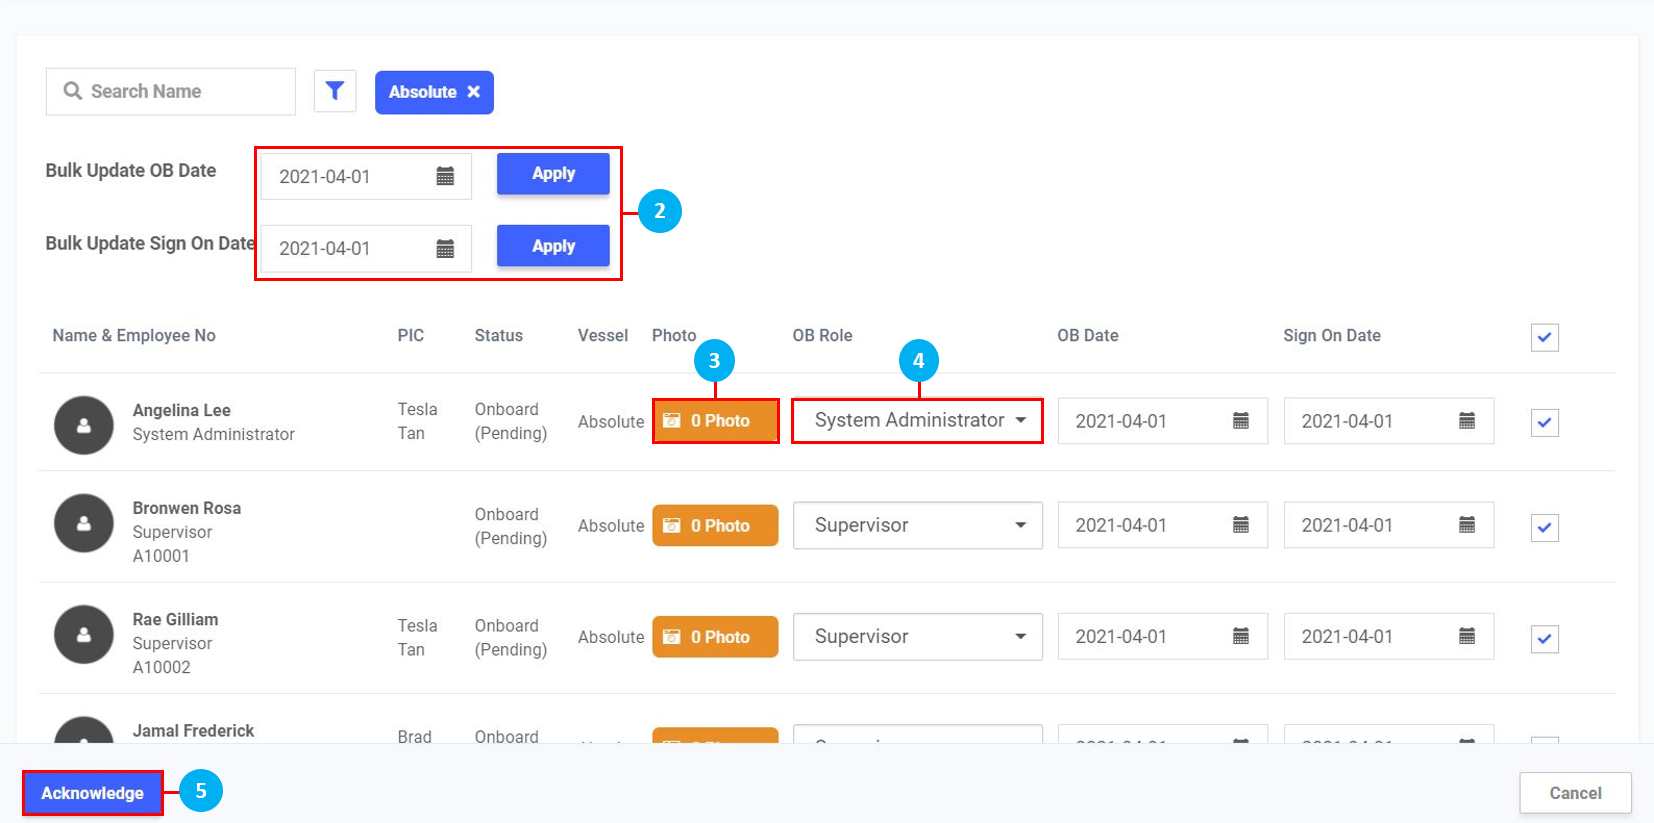The image size is (1654, 823).
Task: Open OB Date calendar for Bronwen Rosa
Action: pos(1240,525)
